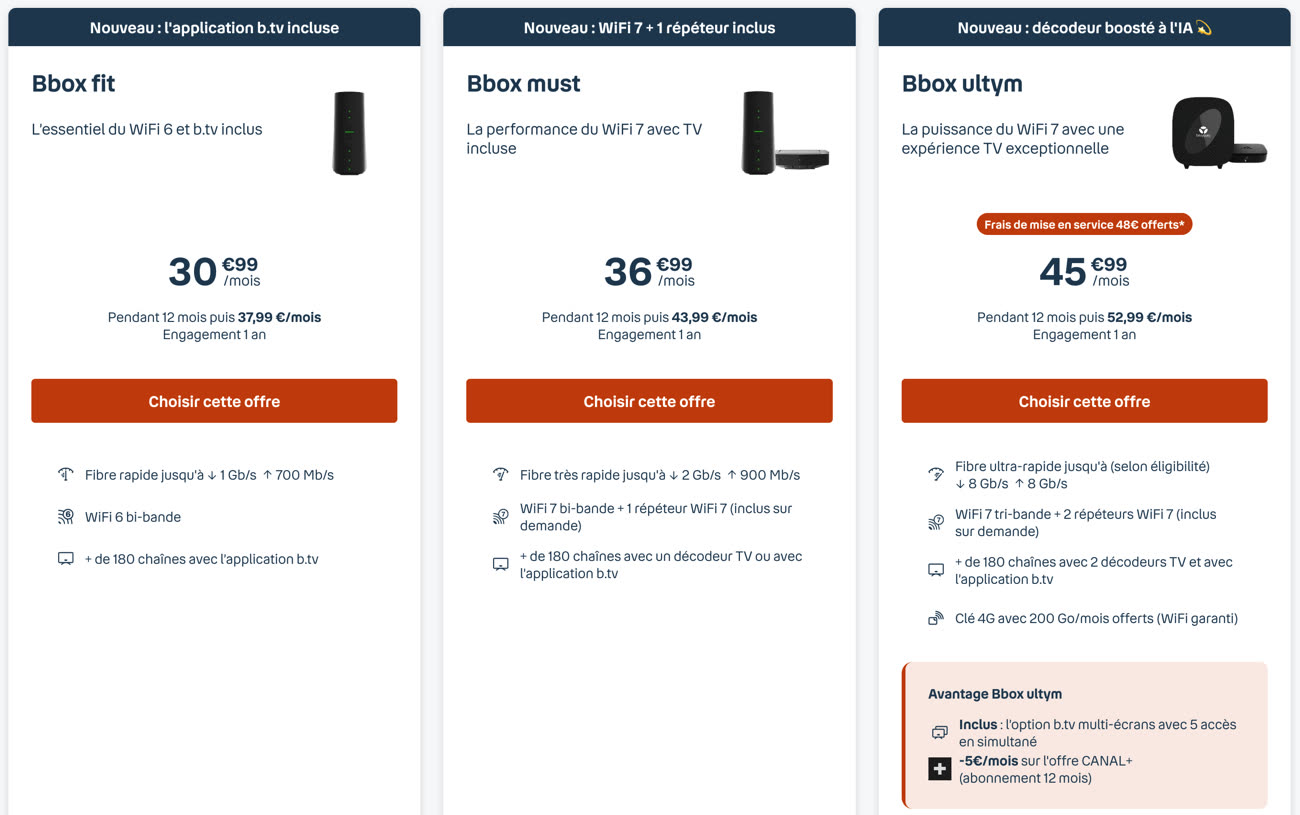
Task: Choose the Bbox must offer
Action: pyautogui.click(x=649, y=401)
